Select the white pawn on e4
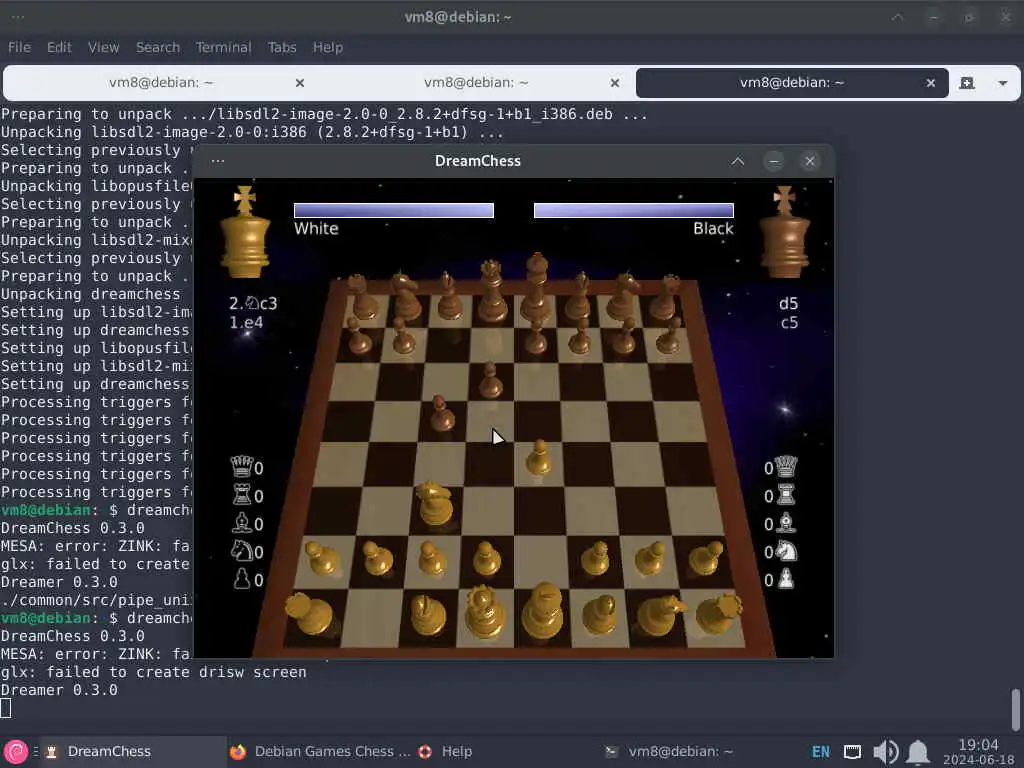This screenshot has height=768, width=1024. [538, 457]
